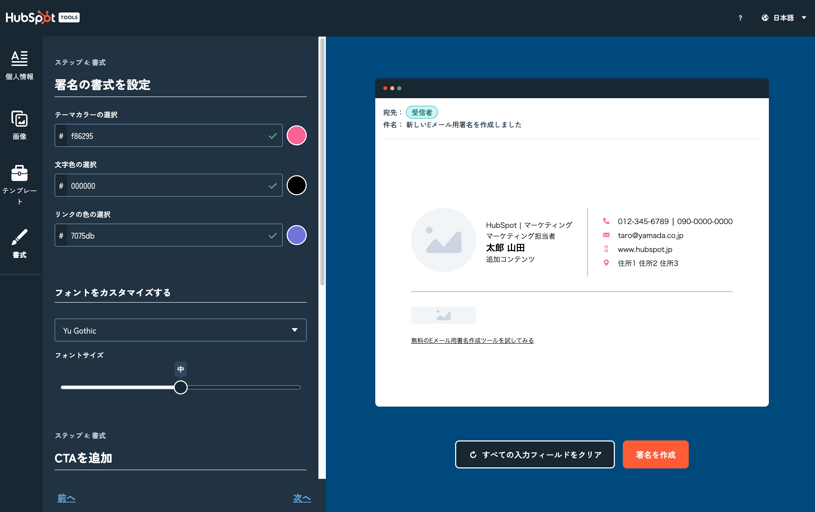Open the 個人情報 personal info section
This screenshot has height=512, width=815.
(x=20, y=65)
